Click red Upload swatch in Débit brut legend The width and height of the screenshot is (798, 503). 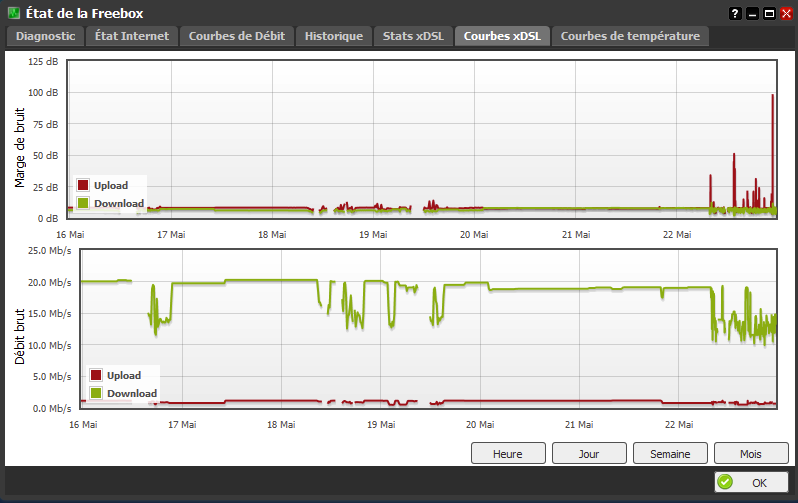pyautogui.click(x=96, y=375)
